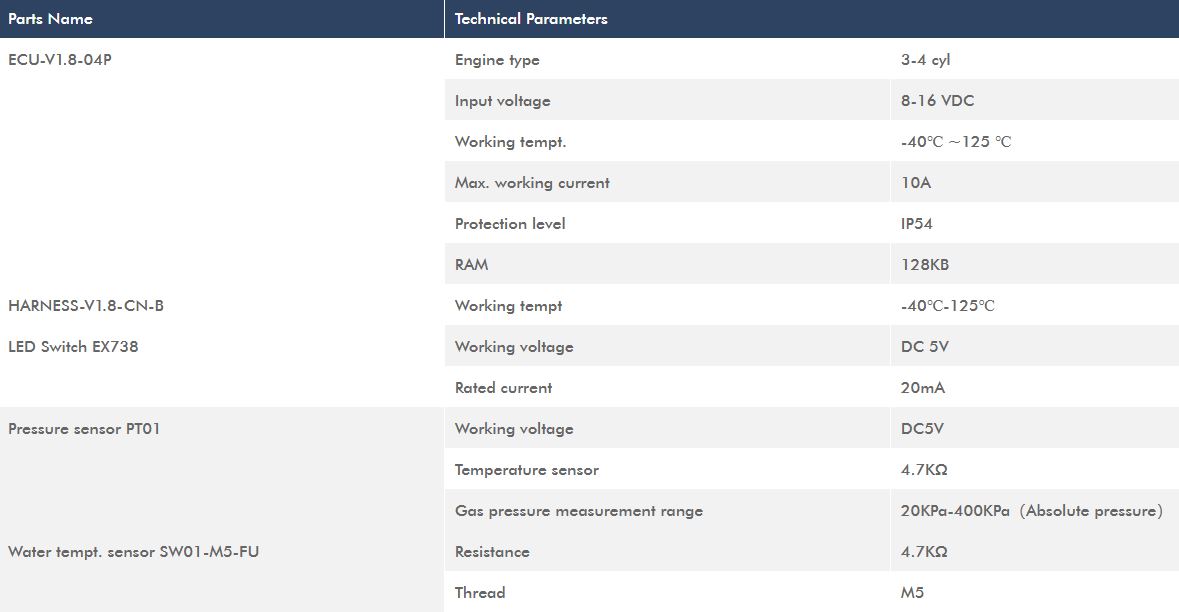1179x612 pixels.
Task: Select the Rated current parameter
Action: (x=503, y=388)
